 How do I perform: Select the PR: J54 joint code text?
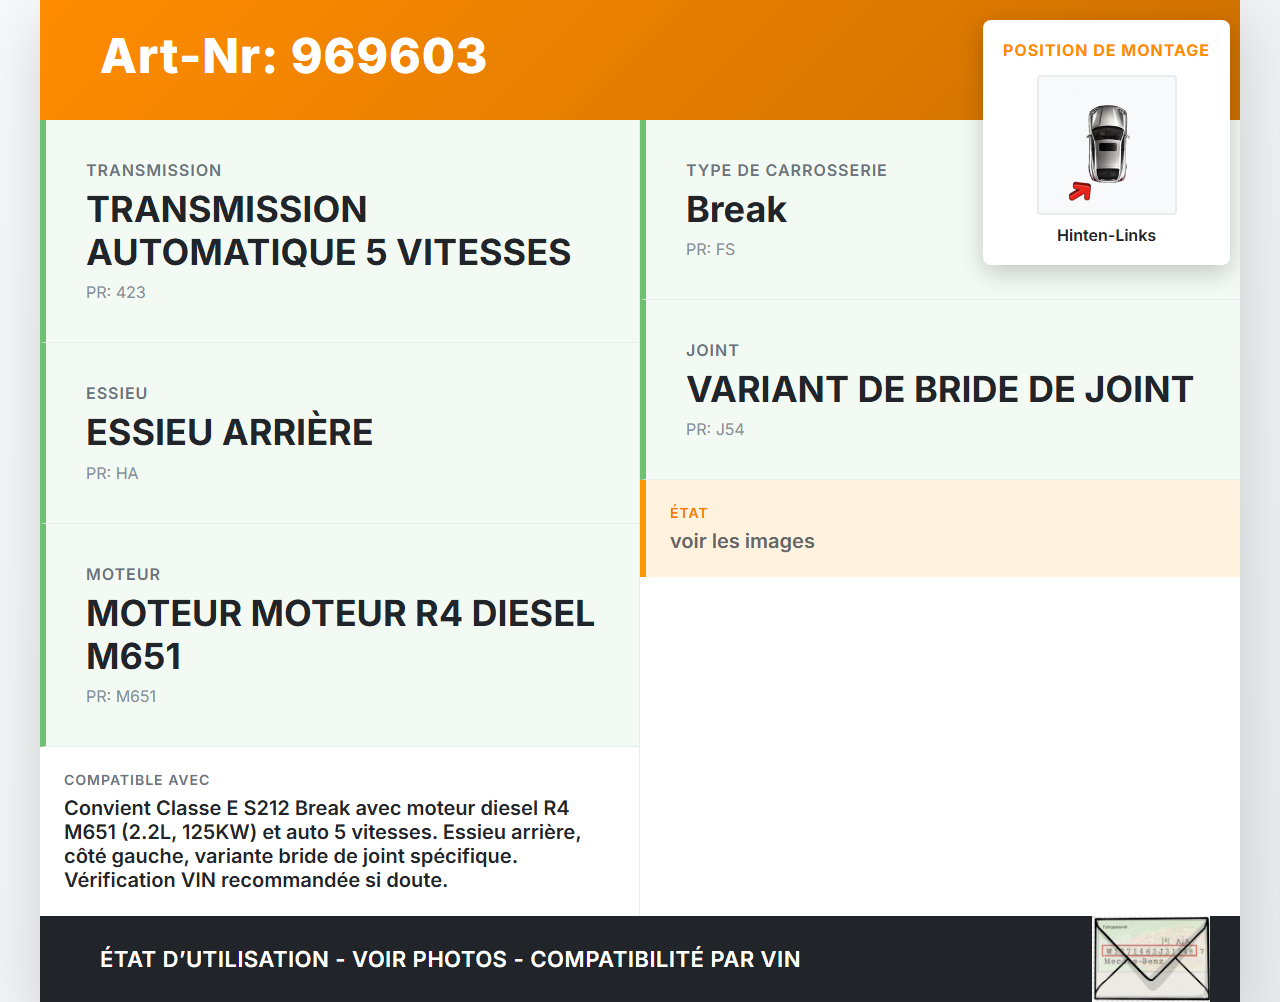(716, 429)
